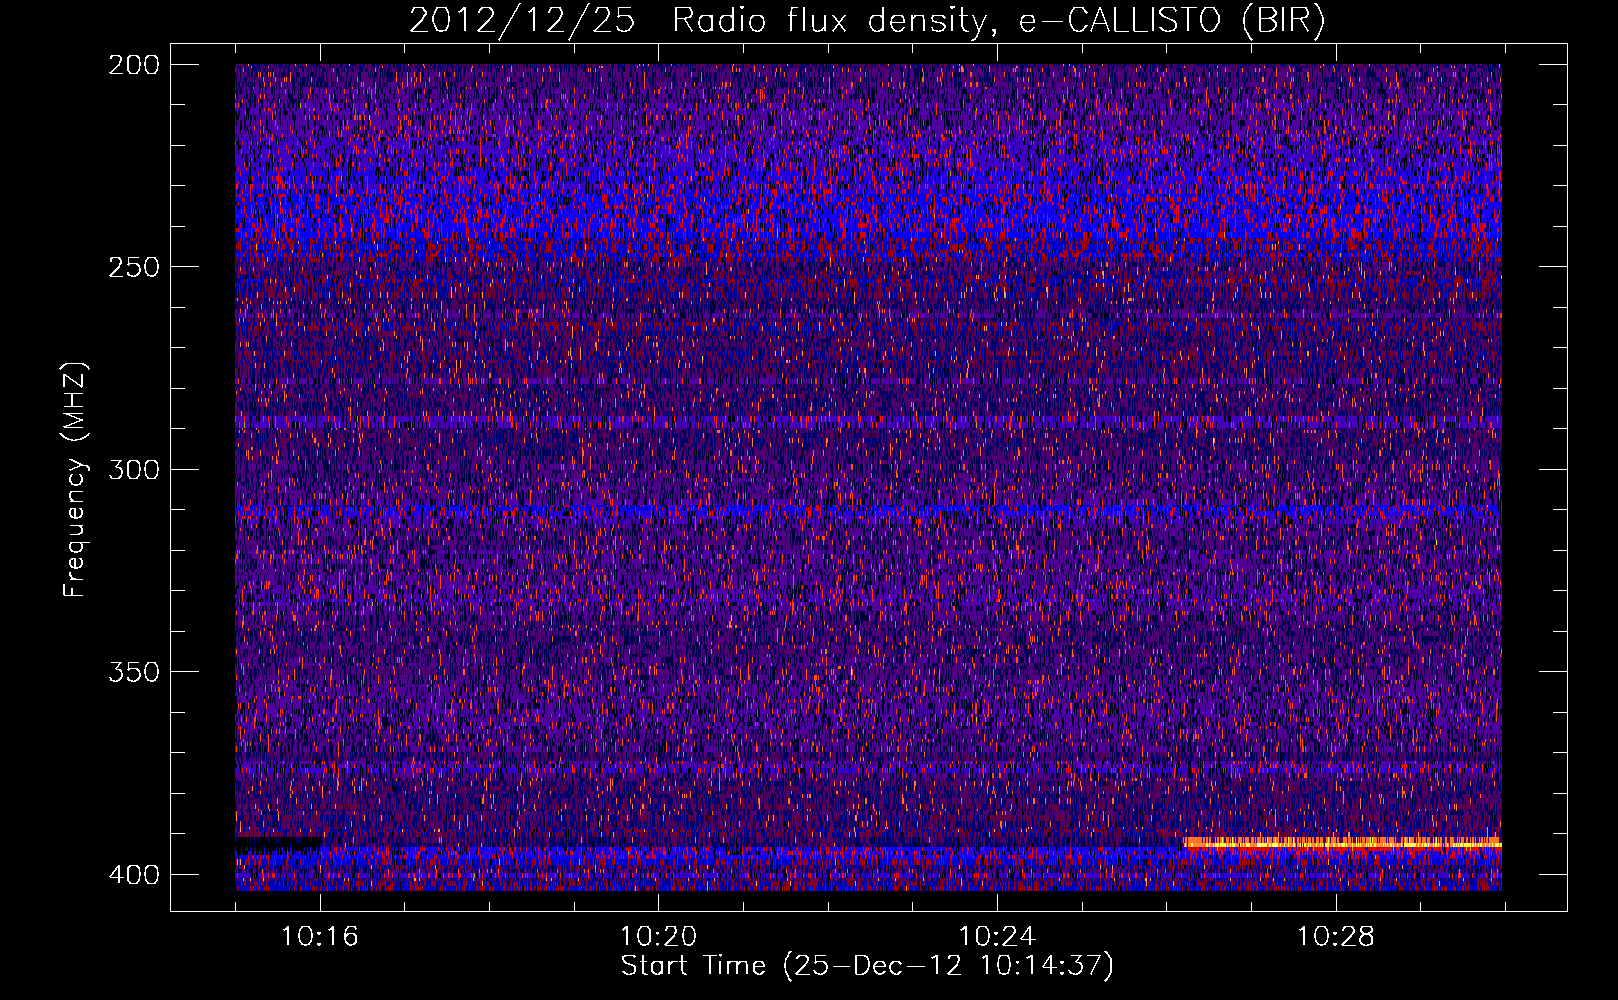Click the 200 frequency tick label
The height and width of the screenshot is (1000, 1618).
coord(133,65)
